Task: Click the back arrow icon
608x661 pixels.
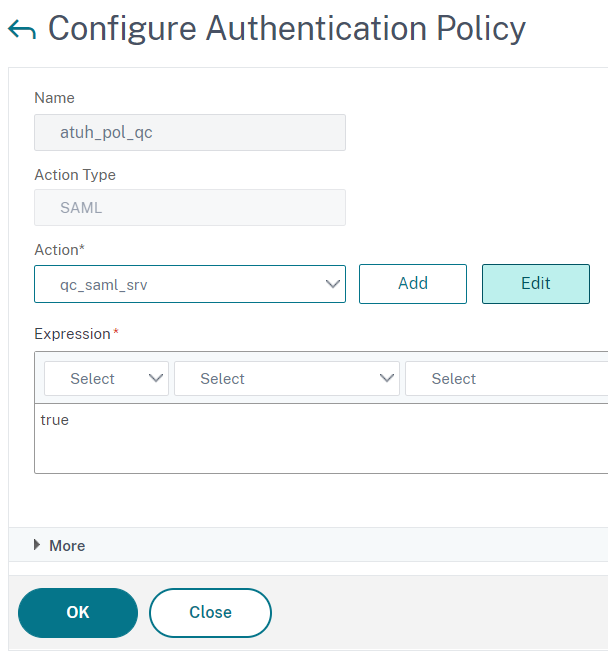Action: point(21,30)
